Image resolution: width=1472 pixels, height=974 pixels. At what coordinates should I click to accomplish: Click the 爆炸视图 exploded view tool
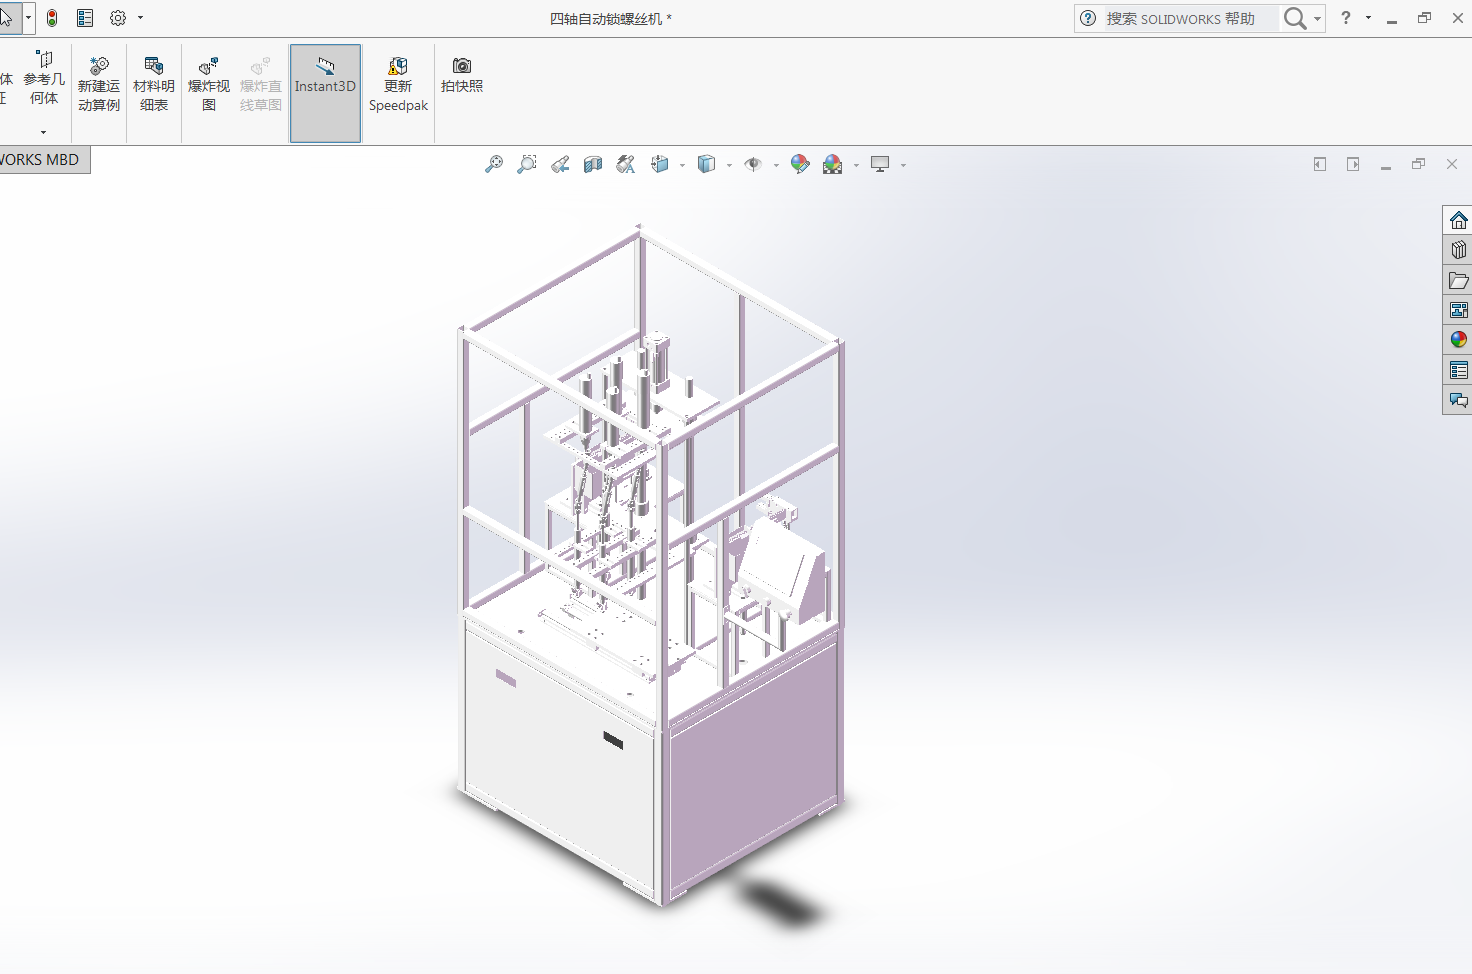209,85
